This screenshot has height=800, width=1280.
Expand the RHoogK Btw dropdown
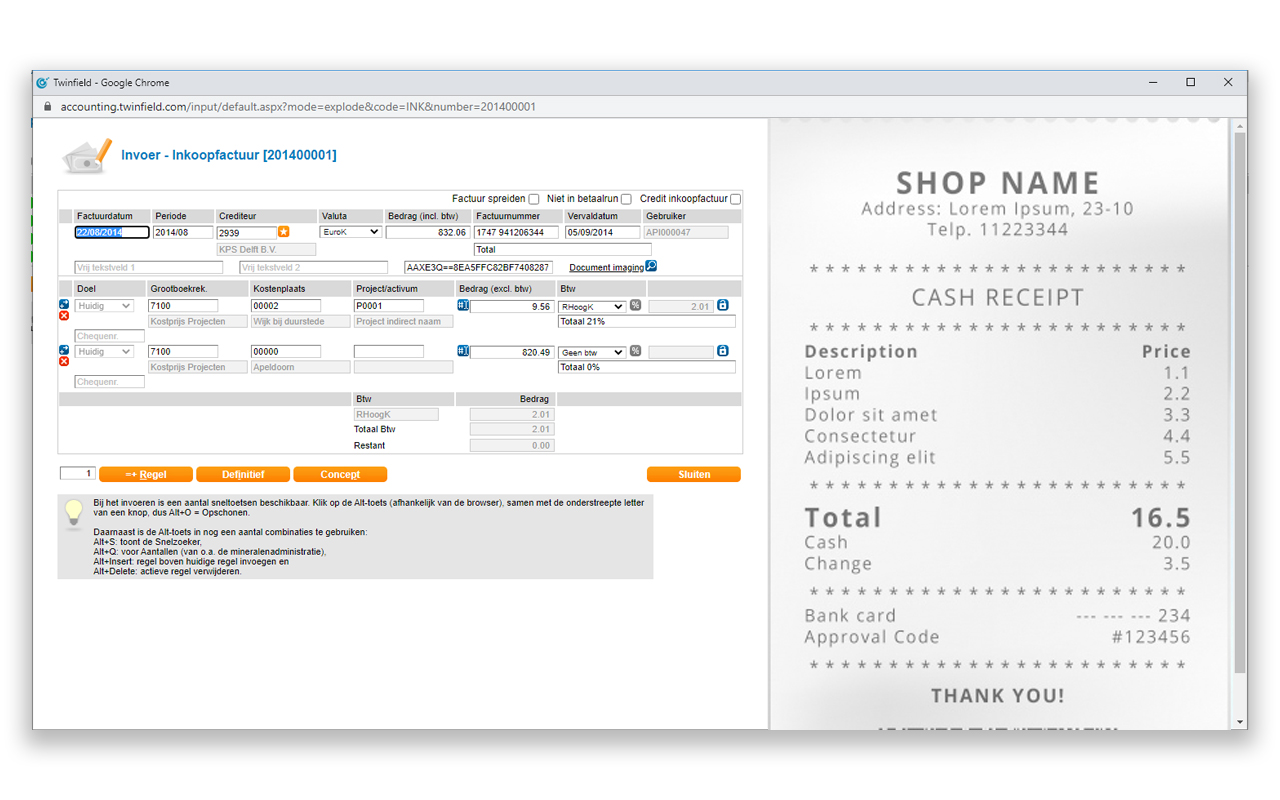pyautogui.click(x=592, y=306)
